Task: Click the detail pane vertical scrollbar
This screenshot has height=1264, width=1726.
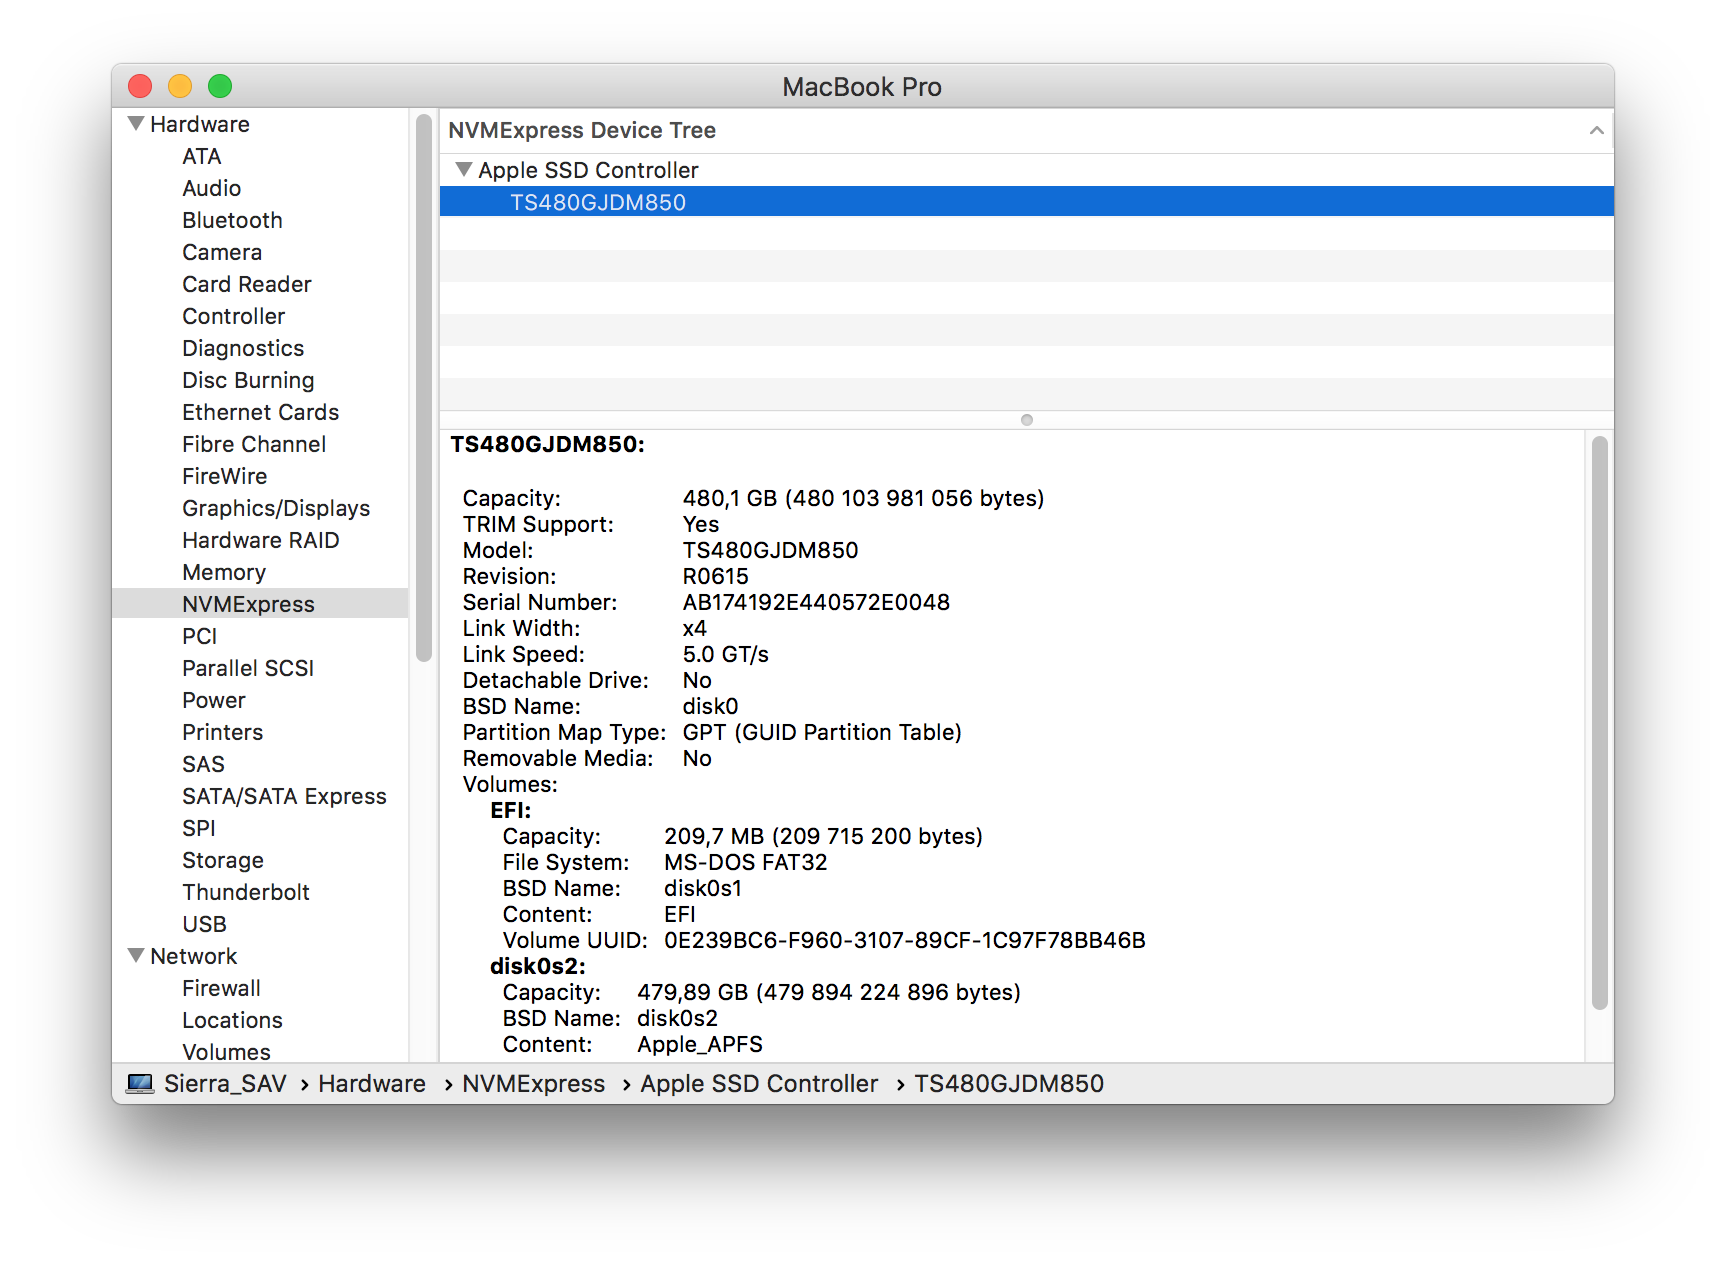Action: (1599, 722)
